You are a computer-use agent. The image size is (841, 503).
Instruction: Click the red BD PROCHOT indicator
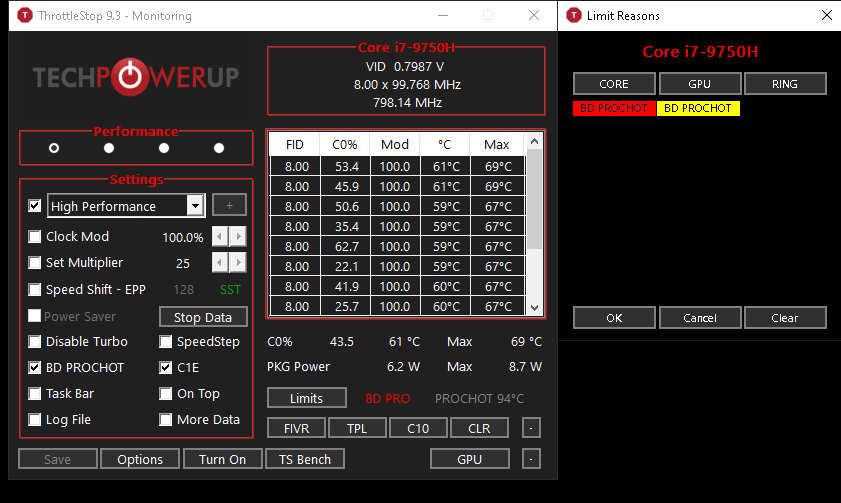(614, 108)
